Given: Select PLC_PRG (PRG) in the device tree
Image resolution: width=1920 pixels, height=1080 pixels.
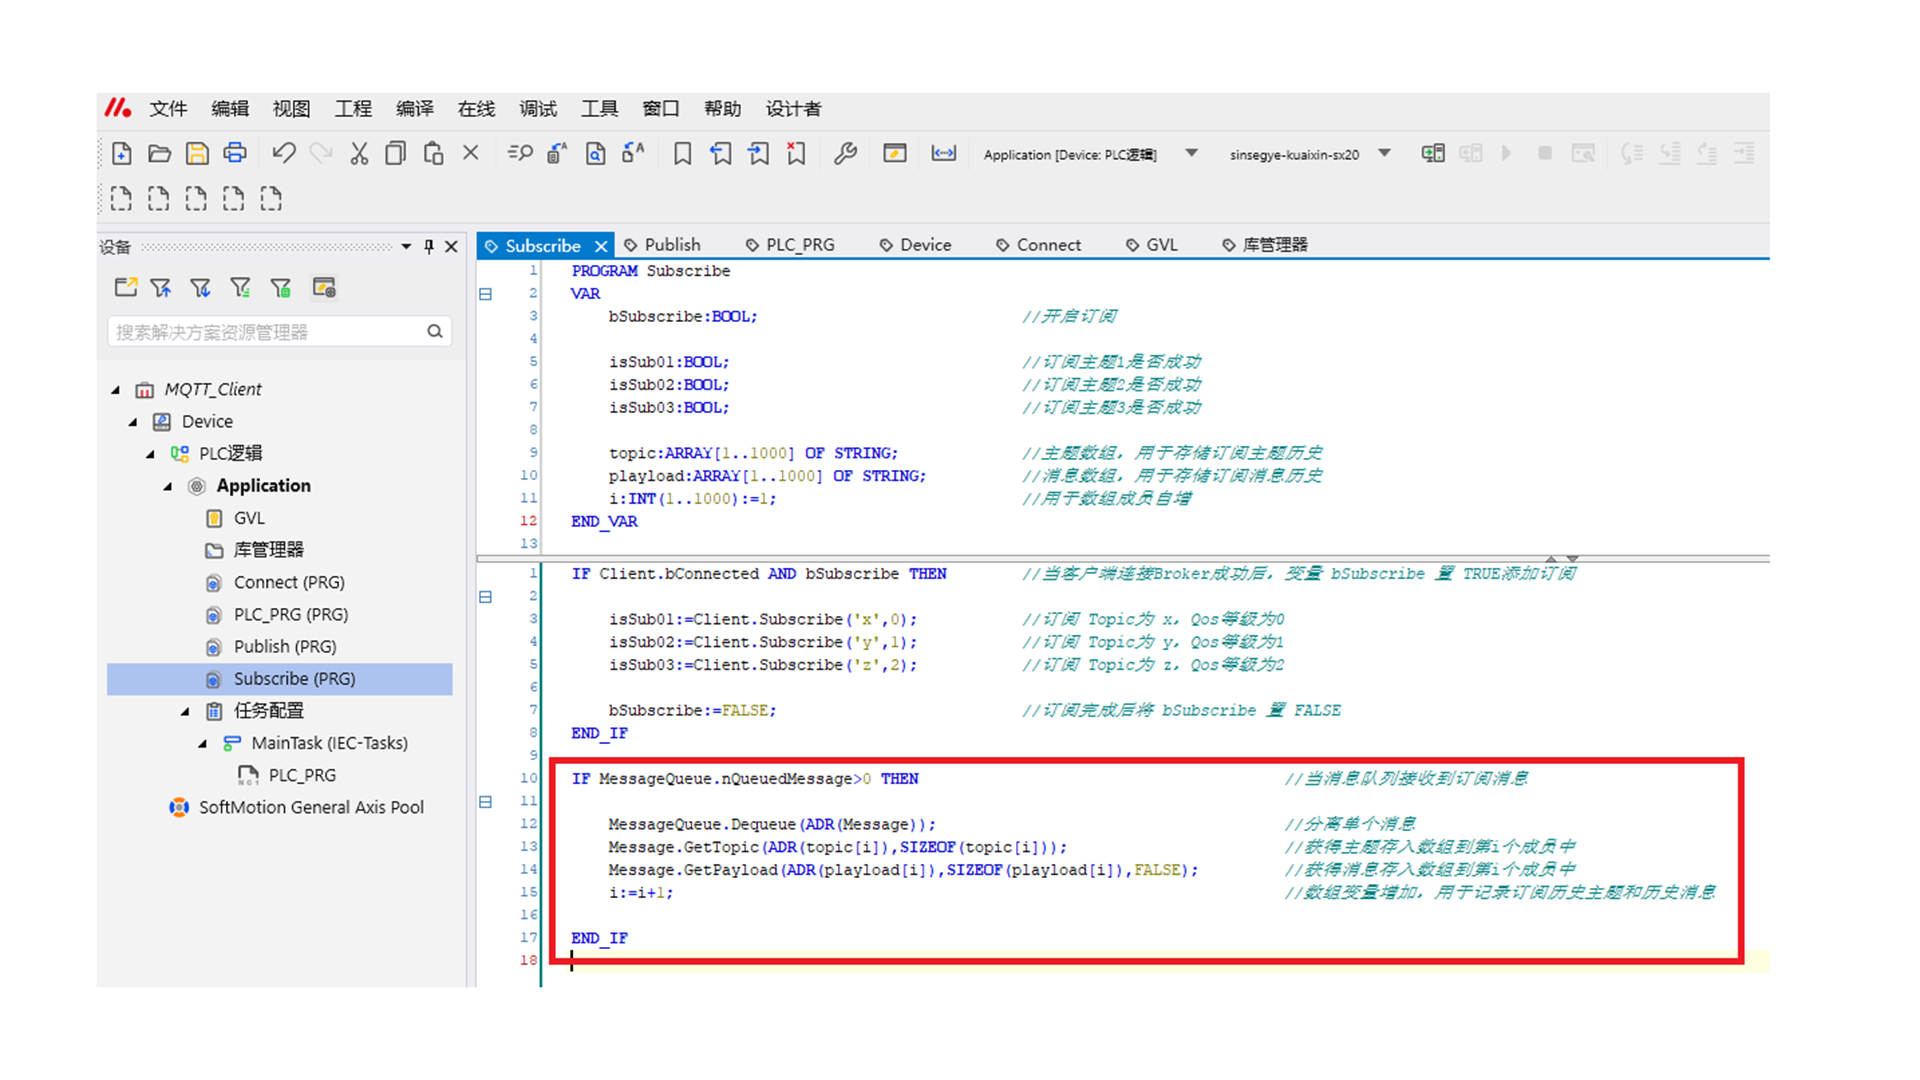Looking at the screenshot, I should point(291,614).
